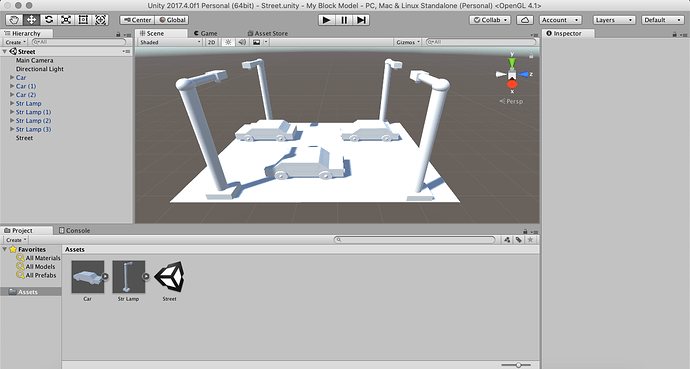Switch to the Console tab
Viewport: 690px width, 369px height.
[74, 230]
